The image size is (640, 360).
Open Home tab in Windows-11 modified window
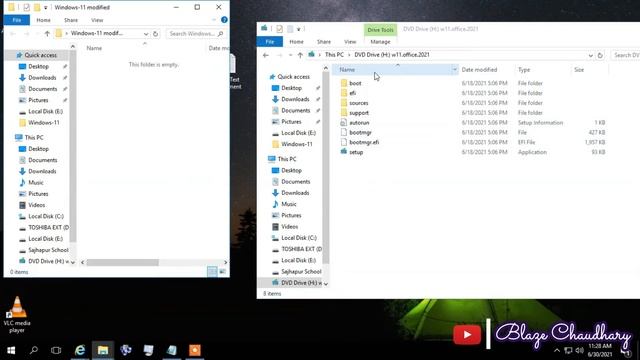coord(43,20)
